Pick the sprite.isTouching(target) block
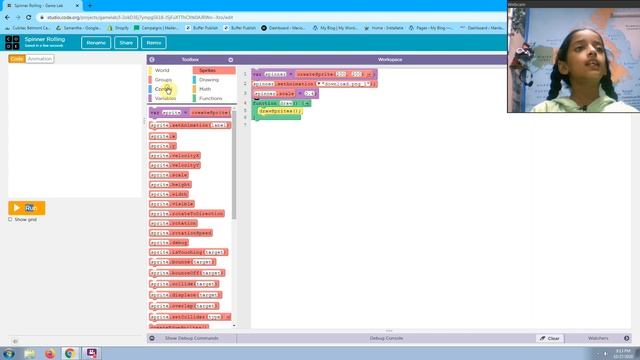Viewport: 640px width, 360px height. (189, 253)
